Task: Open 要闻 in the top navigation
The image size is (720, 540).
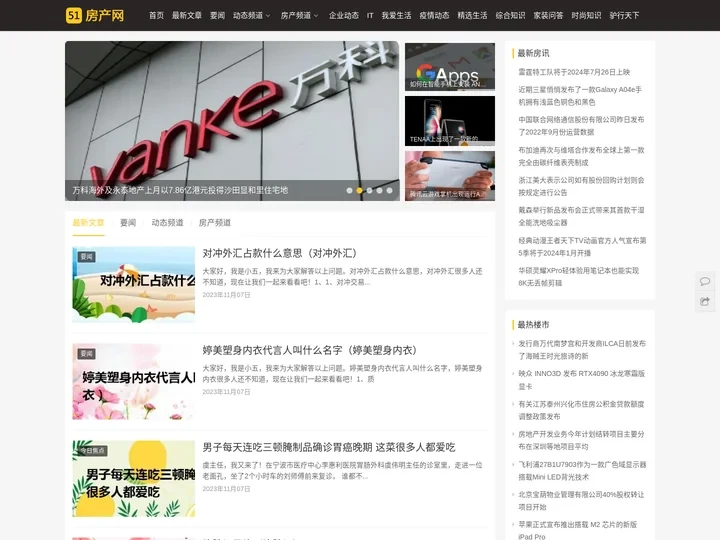Action: click(217, 16)
